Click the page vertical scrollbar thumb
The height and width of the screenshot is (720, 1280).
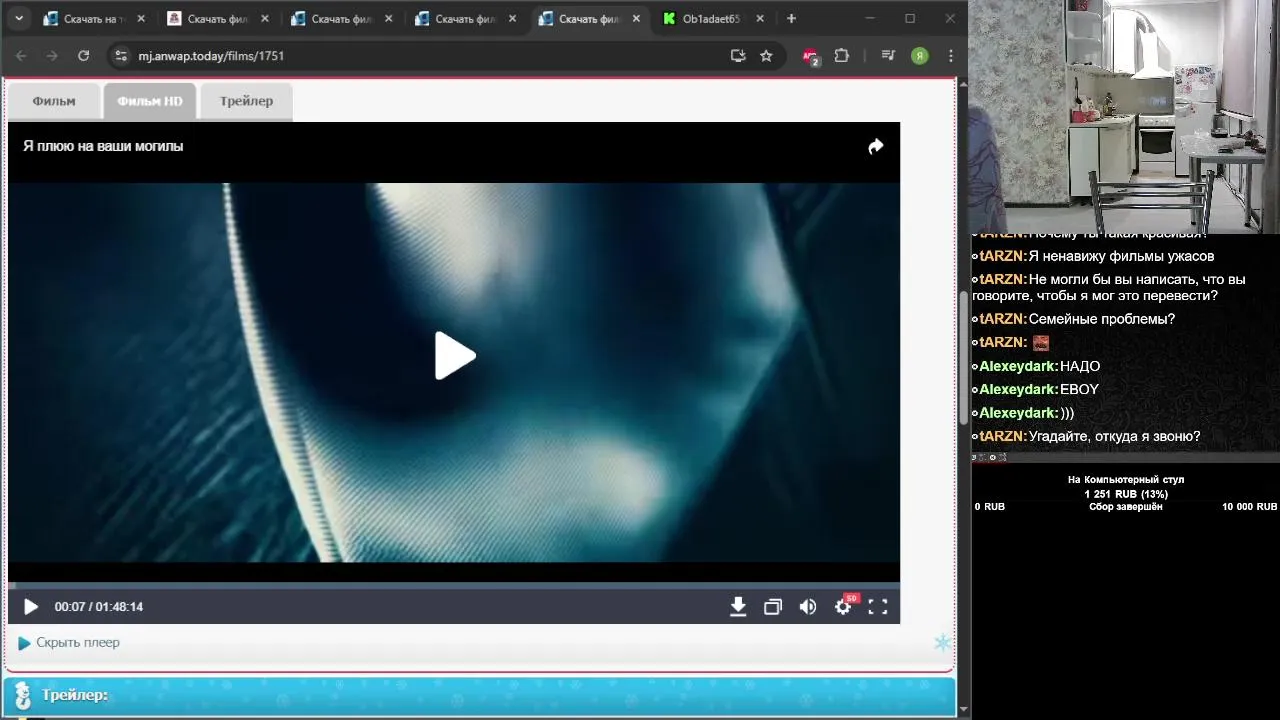coord(964,357)
